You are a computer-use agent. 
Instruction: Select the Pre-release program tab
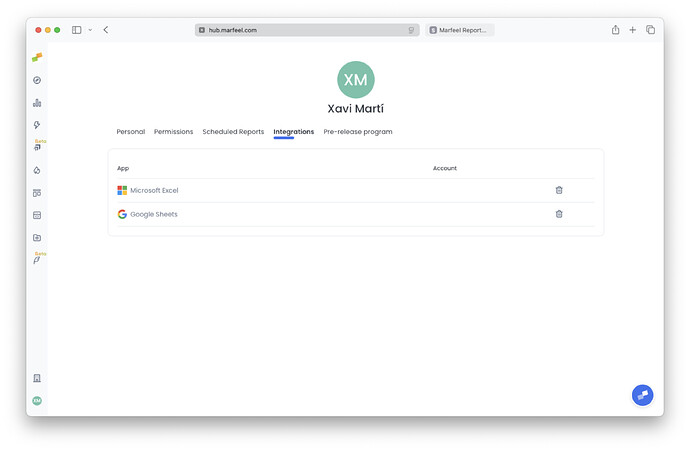pyautogui.click(x=358, y=132)
